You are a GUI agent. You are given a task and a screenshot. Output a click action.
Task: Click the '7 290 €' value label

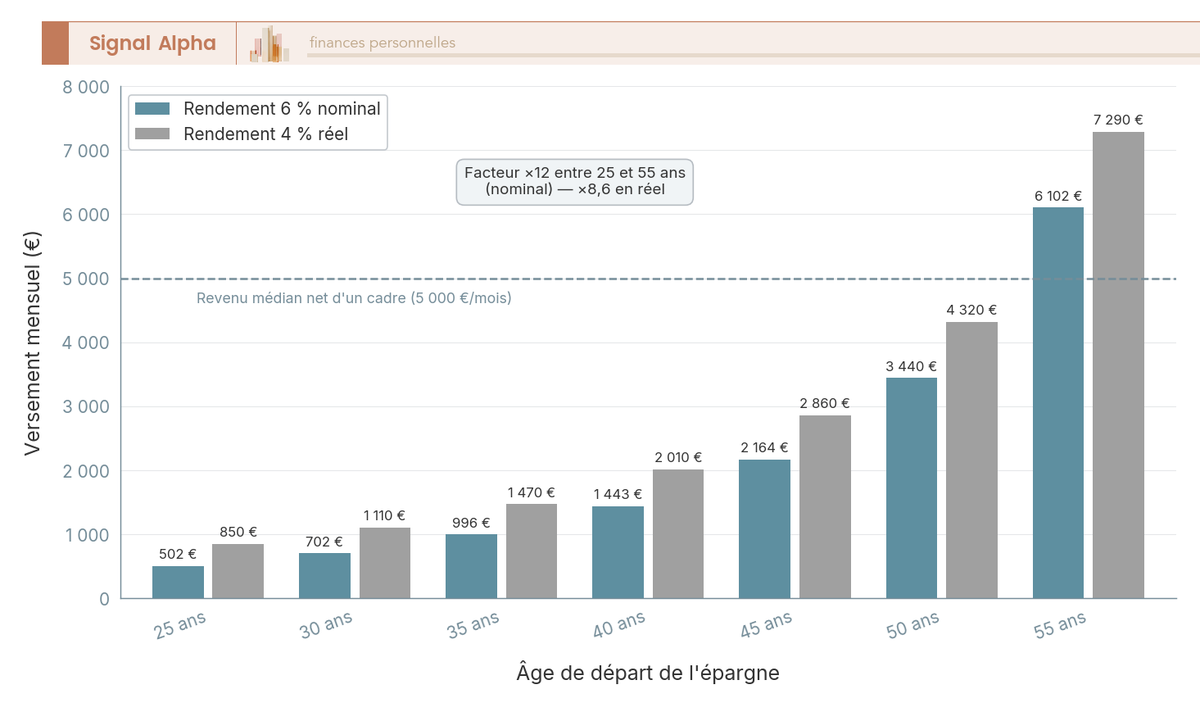1118,120
